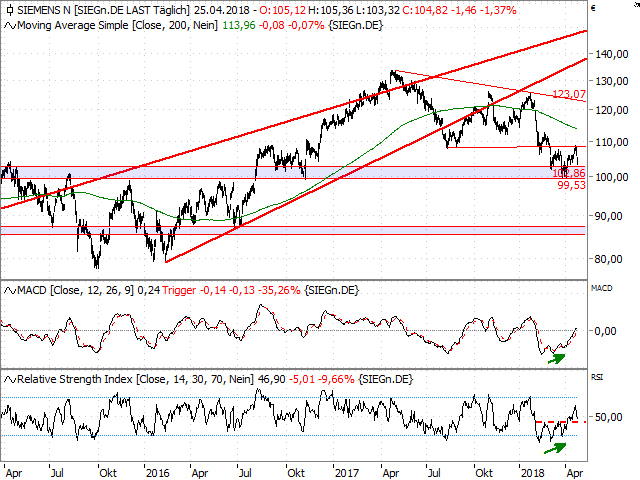Viewport: 640px width, 480px height.
Task: Click the low price L:103,32
Action: coord(378,10)
